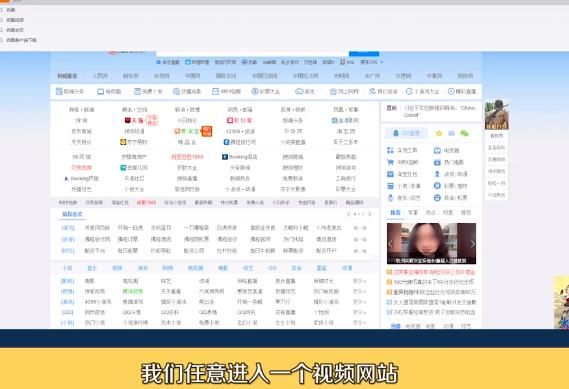Screen dimensions: 569x389
Task: Click the mail envelope icon beside the star
Action: click(451, 133)
